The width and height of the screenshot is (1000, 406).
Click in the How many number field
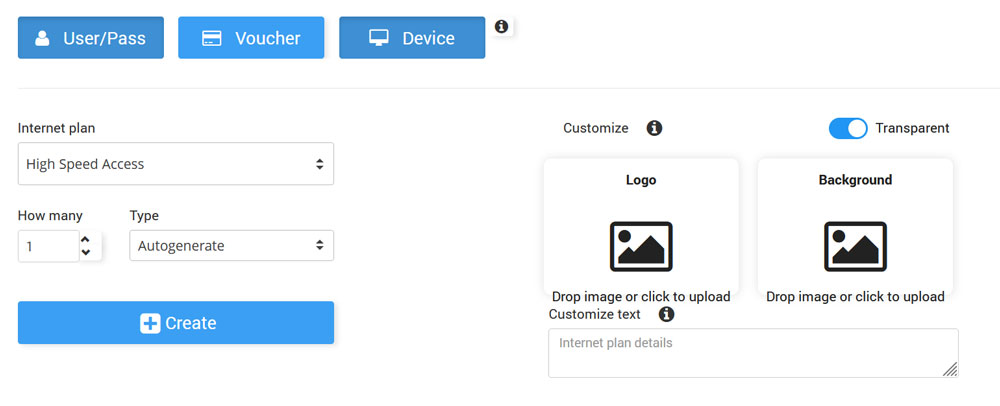(46, 246)
